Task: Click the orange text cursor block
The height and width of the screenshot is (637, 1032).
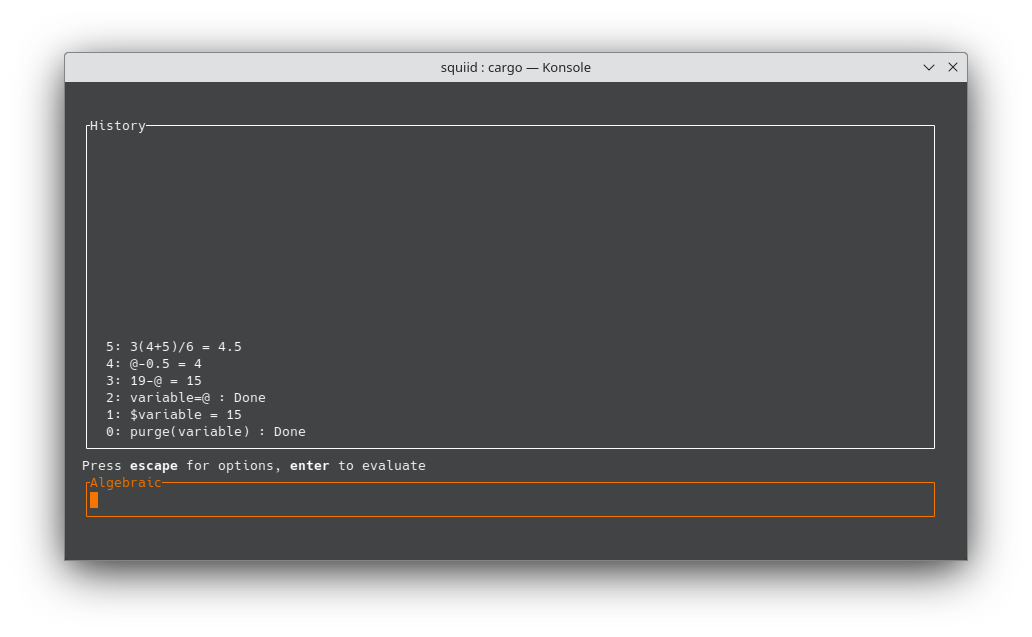Action: (x=94, y=500)
